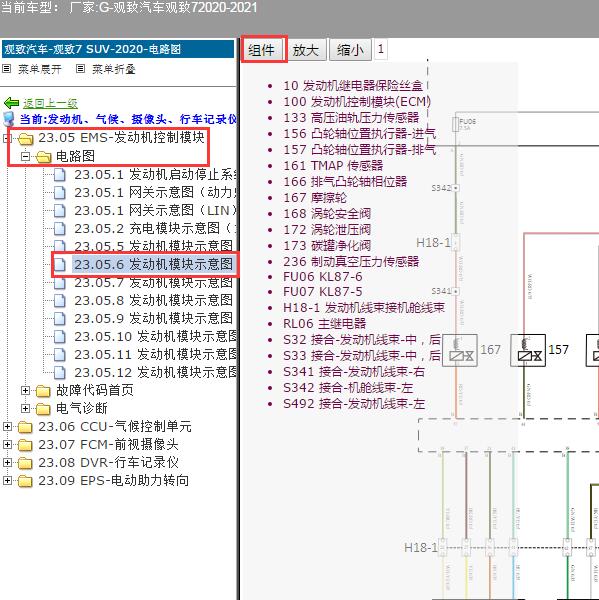Screen dimensions: 599x600
Task: Open 23.05.6 发动机模块示意图 tree item
Action: pyautogui.click(x=154, y=264)
